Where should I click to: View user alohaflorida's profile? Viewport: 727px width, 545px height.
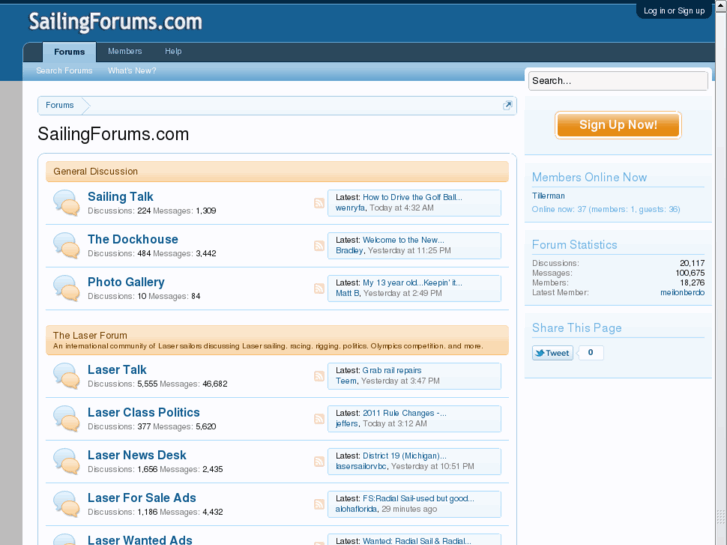[x=356, y=509]
